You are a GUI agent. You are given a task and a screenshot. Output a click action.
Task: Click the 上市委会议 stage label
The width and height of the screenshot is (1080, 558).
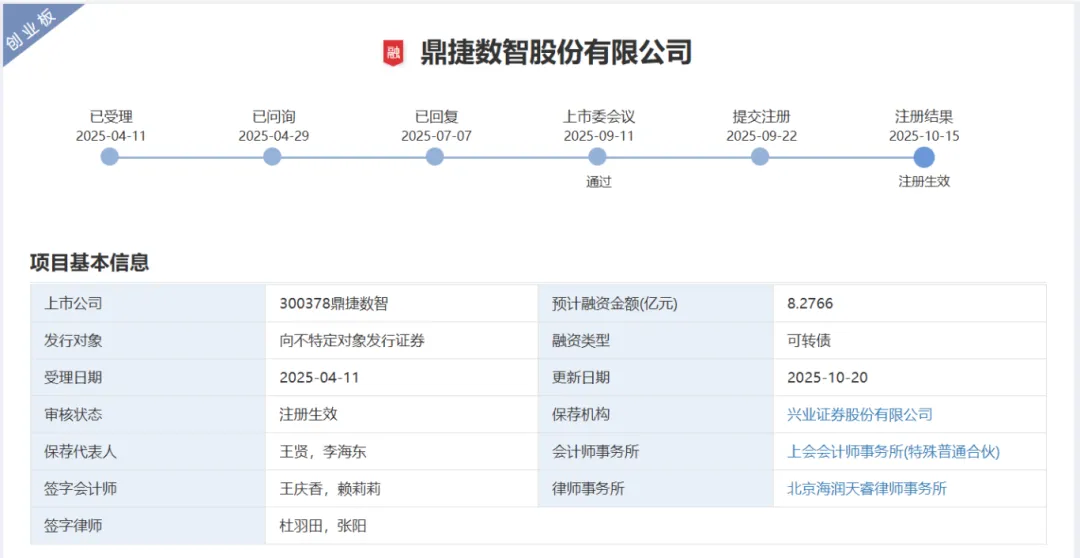point(599,116)
